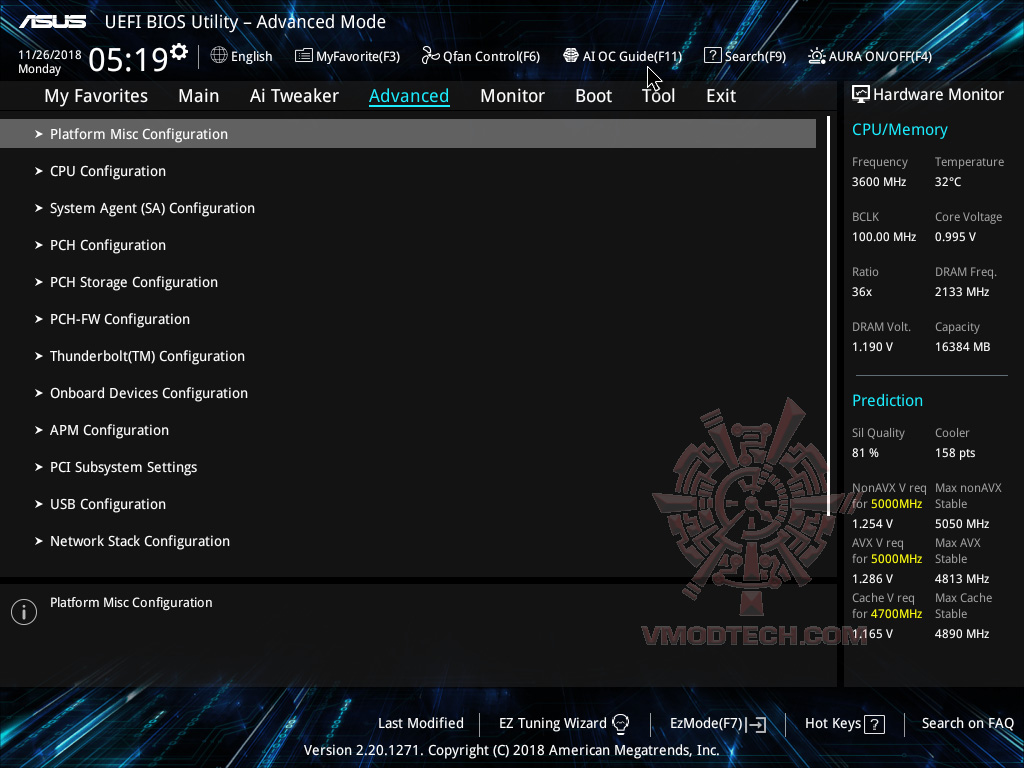1024x768 pixels.
Task: Click the Hardware Monitor screen icon
Action: pos(861,95)
